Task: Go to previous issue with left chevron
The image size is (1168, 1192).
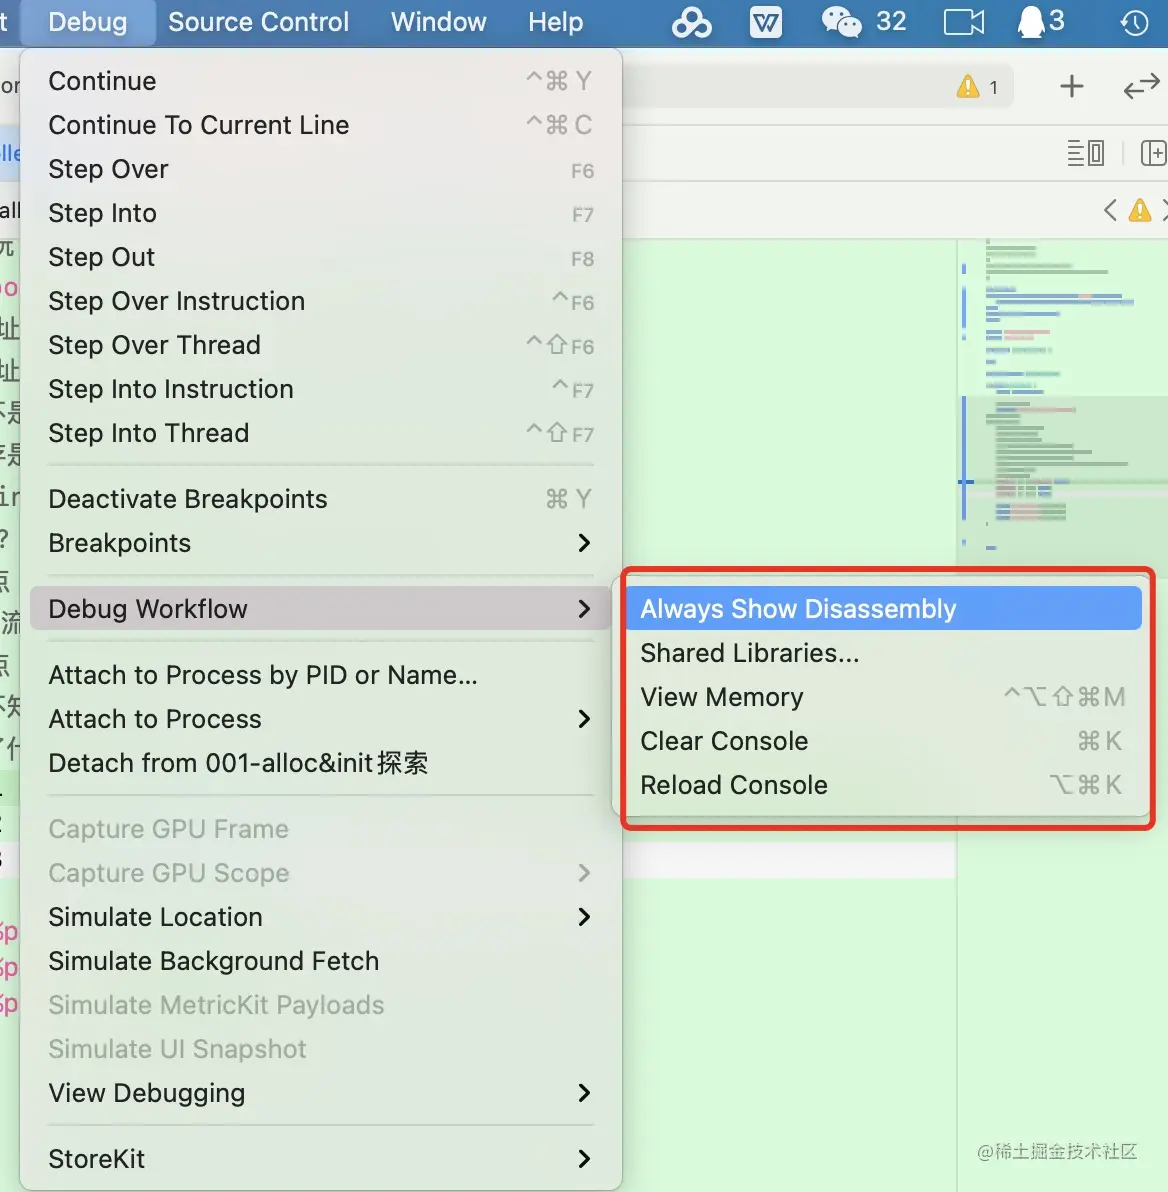Action: 1110,210
